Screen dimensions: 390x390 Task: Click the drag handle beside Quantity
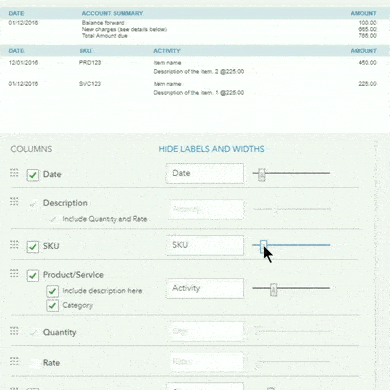tap(14, 331)
